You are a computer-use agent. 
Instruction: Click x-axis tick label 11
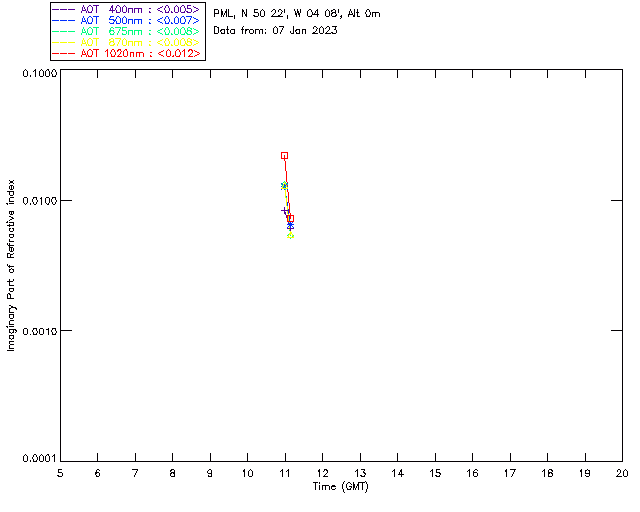285,473
